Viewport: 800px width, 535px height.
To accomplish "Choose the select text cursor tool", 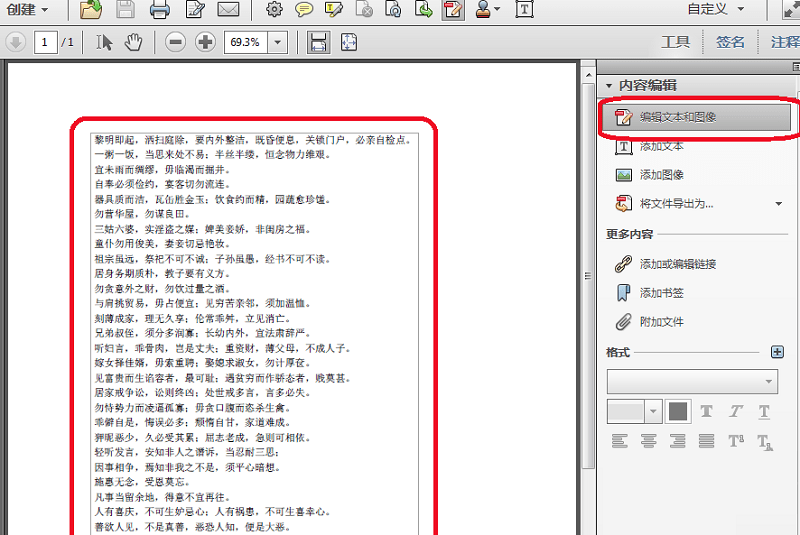I will click(104, 42).
